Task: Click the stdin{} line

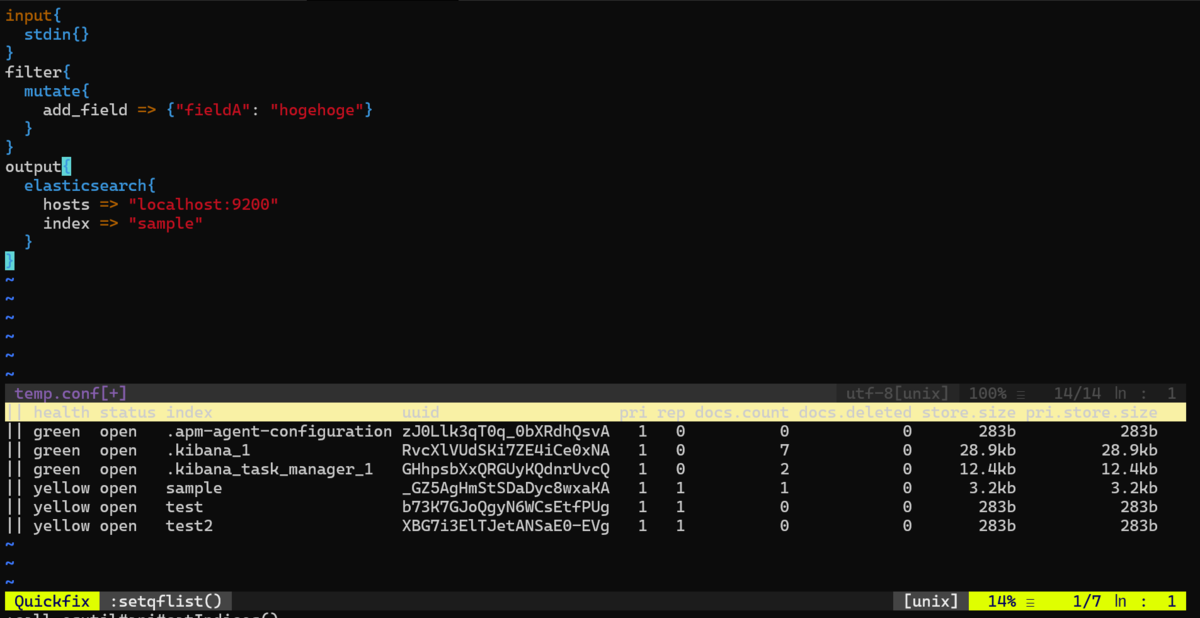Action: point(58,34)
